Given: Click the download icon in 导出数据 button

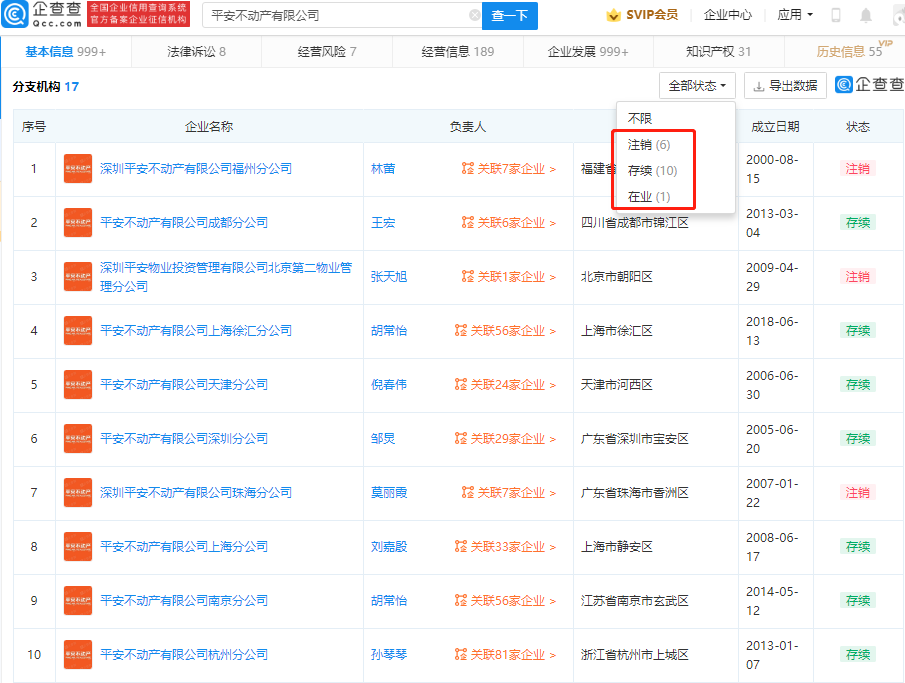Looking at the screenshot, I should pyautogui.click(x=759, y=87).
